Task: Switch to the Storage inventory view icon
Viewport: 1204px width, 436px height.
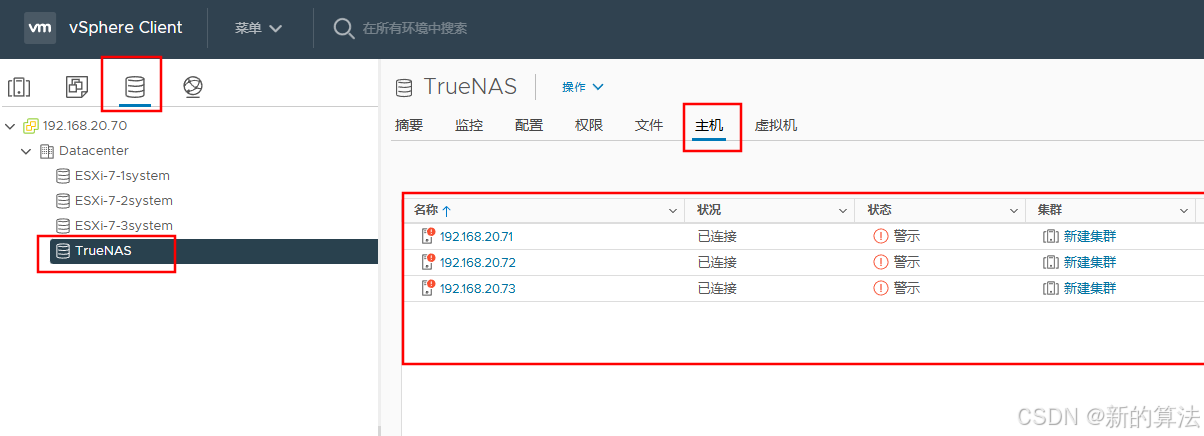Action: pyautogui.click(x=135, y=87)
